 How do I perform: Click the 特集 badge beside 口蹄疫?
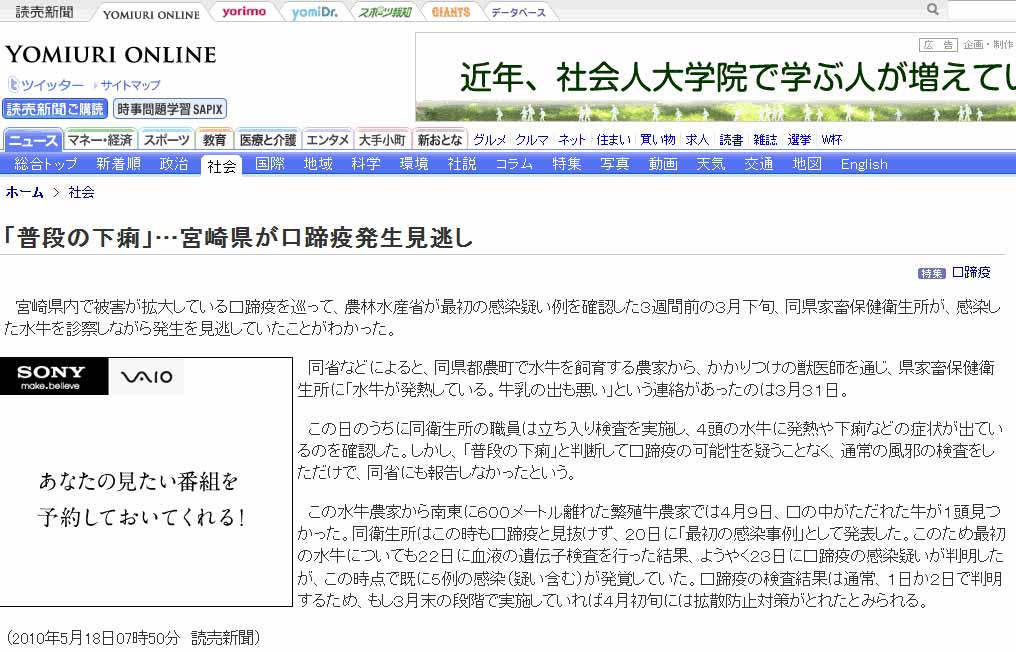click(931, 273)
